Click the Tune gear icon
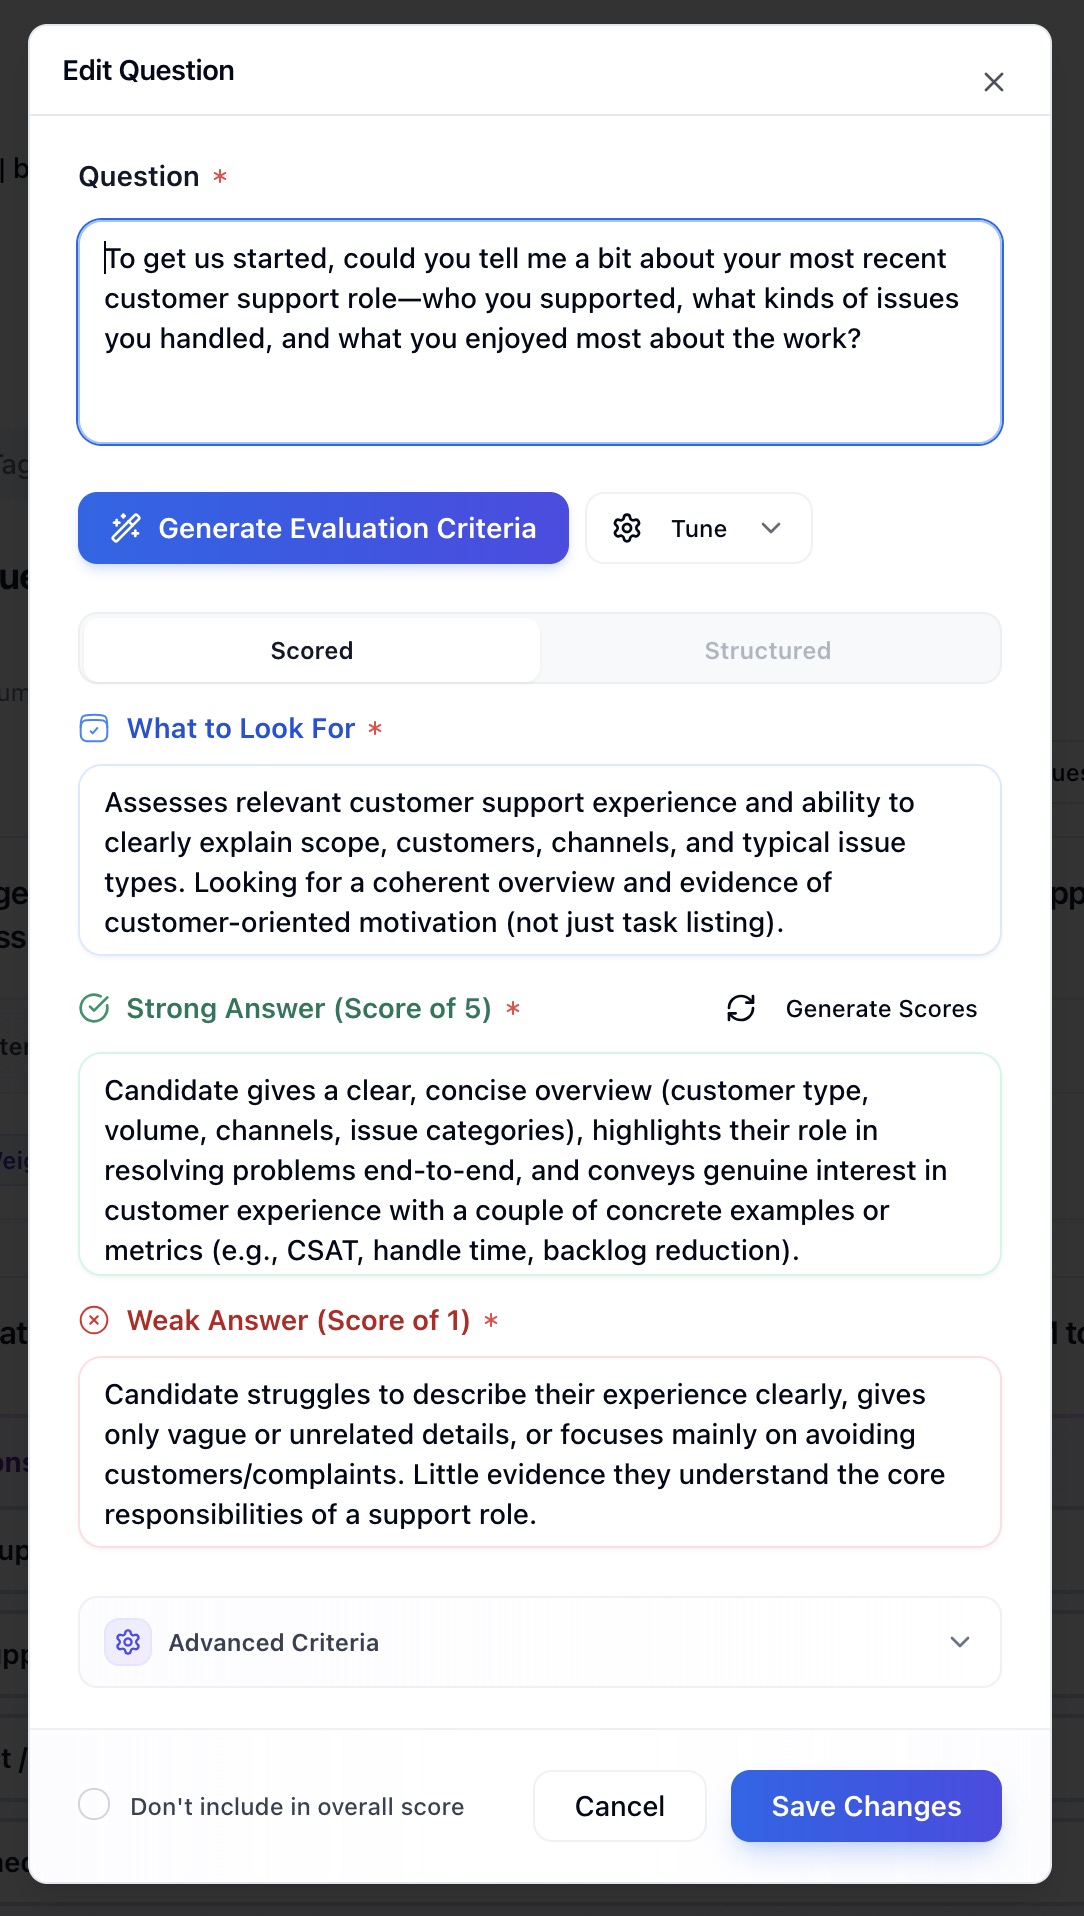Screen dimensions: 1084x1916 627,528
